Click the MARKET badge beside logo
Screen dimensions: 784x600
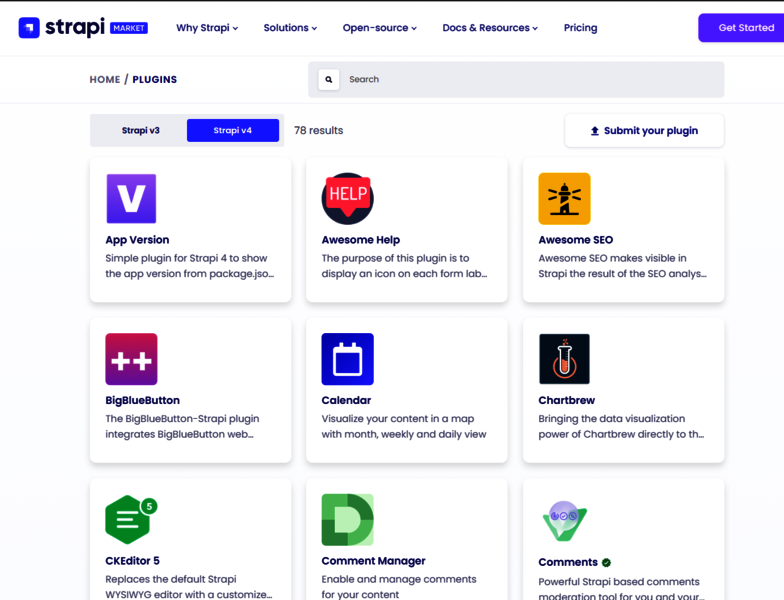(128, 28)
